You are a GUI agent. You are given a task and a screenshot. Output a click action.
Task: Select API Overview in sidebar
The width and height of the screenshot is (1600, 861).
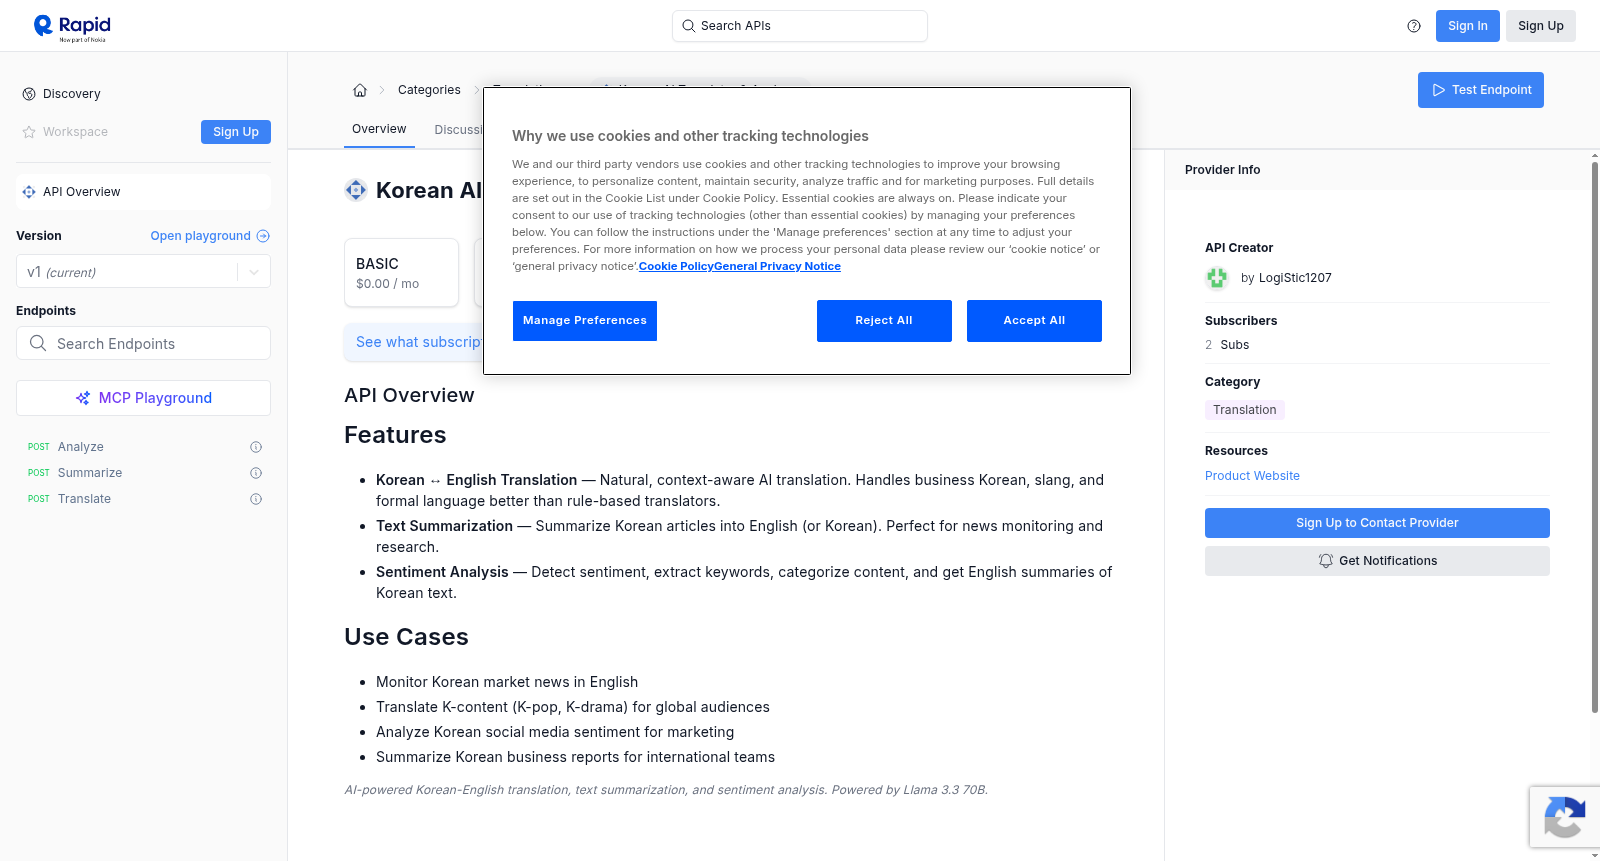click(x=143, y=192)
